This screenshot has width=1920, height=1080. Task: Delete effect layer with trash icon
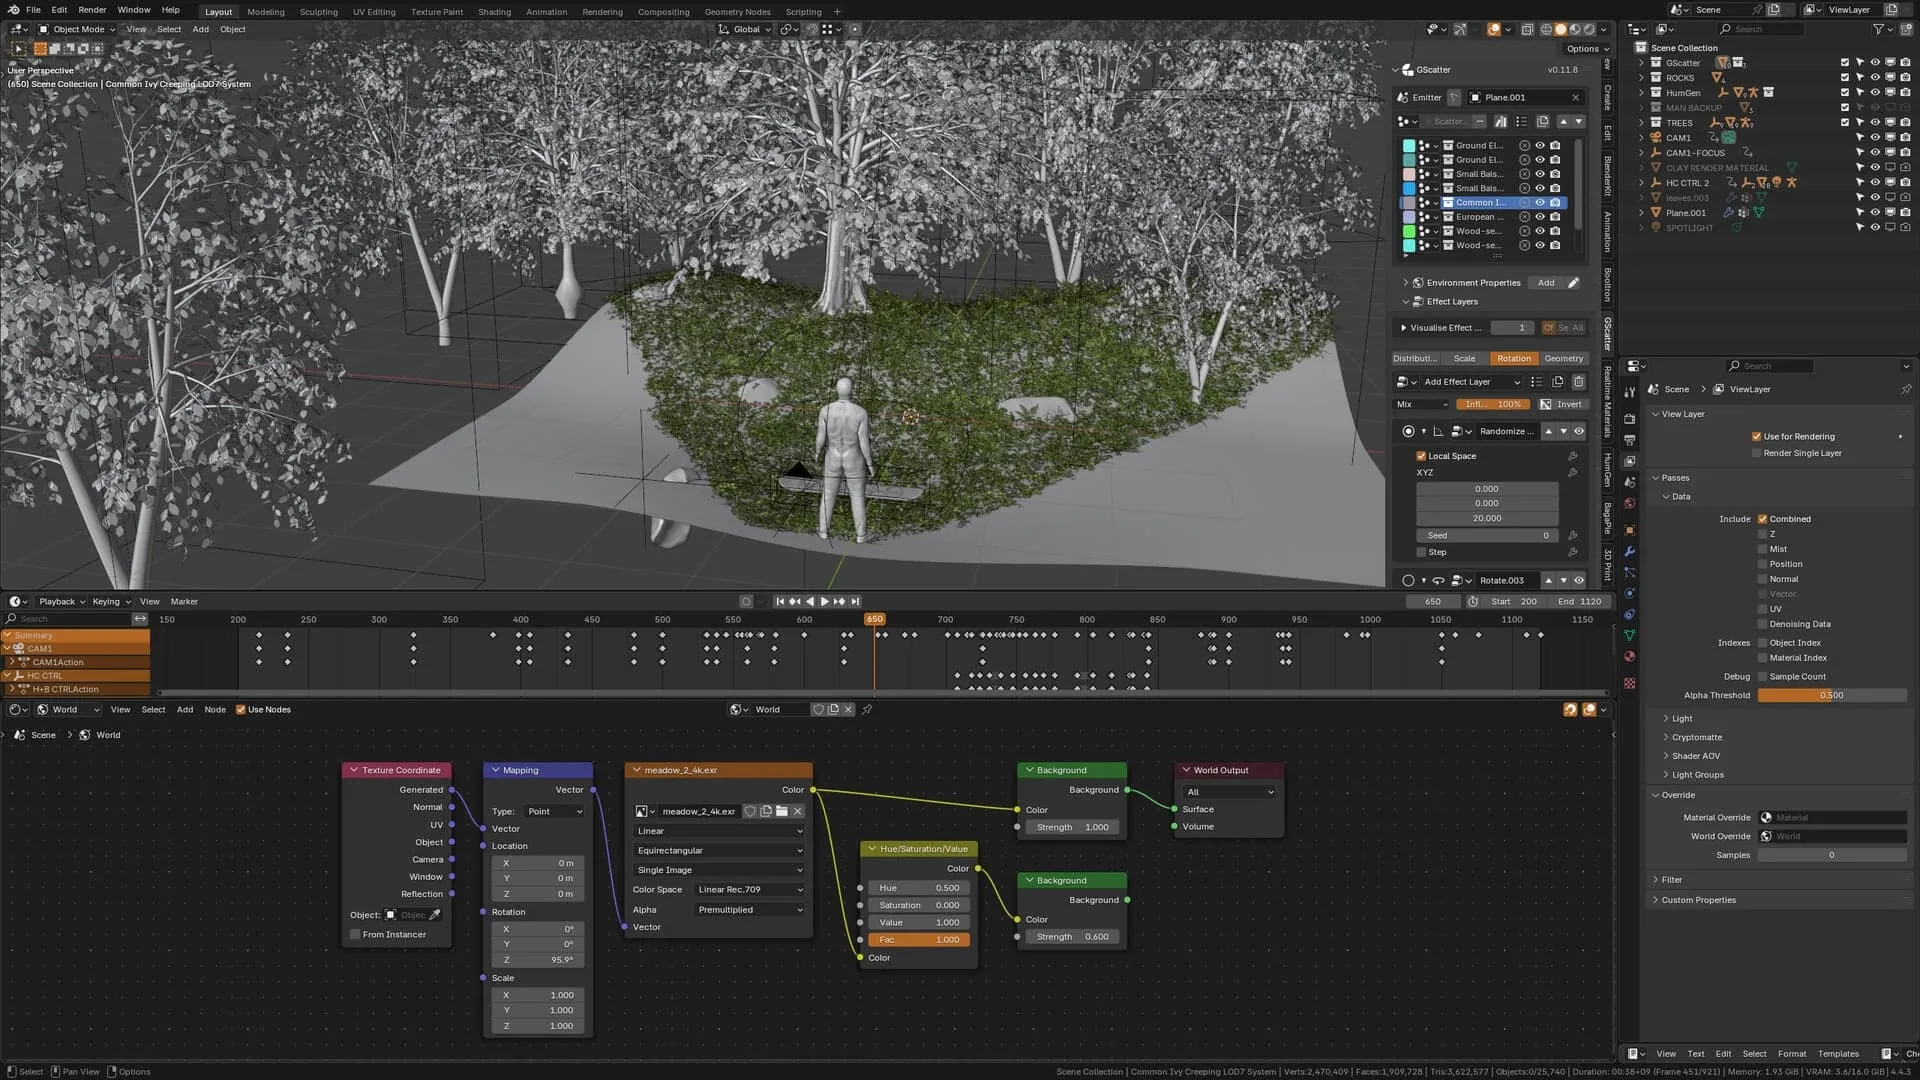pyautogui.click(x=1579, y=381)
